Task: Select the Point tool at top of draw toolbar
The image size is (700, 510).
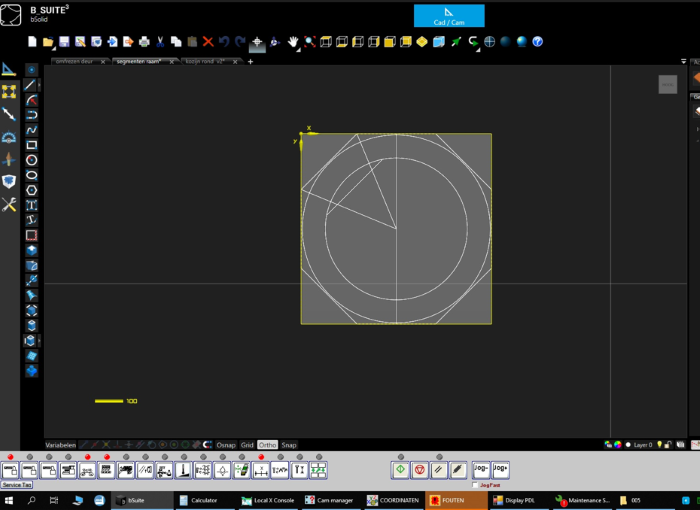Action: (31, 70)
